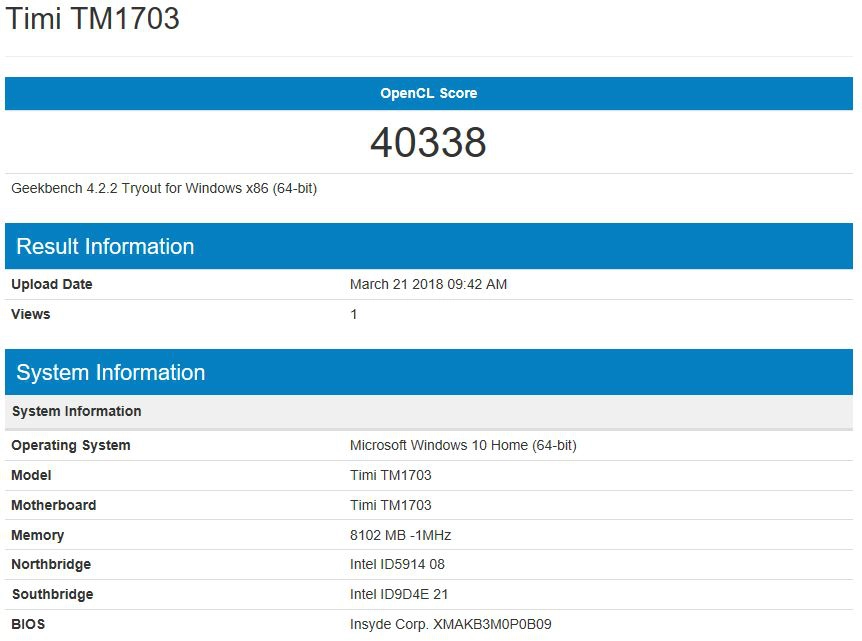Image resolution: width=862 pixels, height=641 pixels.
Task: Select the Northbridge value Intel ID5914 08
Action: coord(397,565)
